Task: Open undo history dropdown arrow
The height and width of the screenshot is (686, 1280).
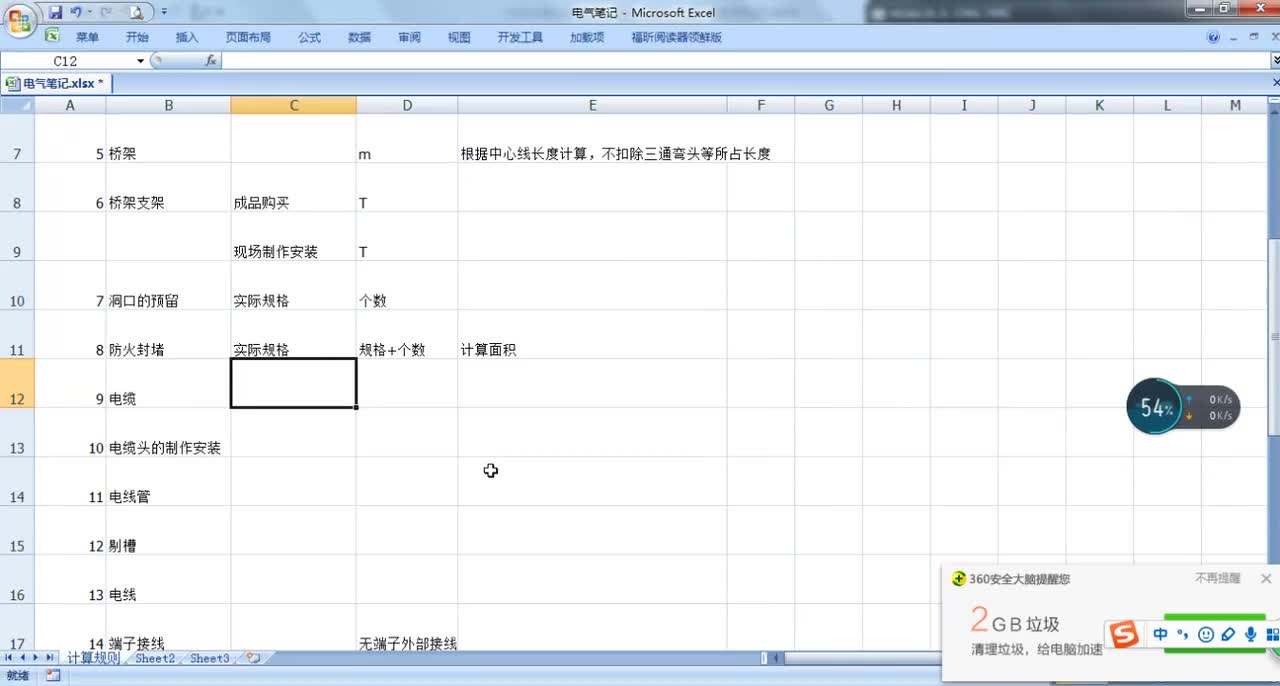Action: (90, 13)
